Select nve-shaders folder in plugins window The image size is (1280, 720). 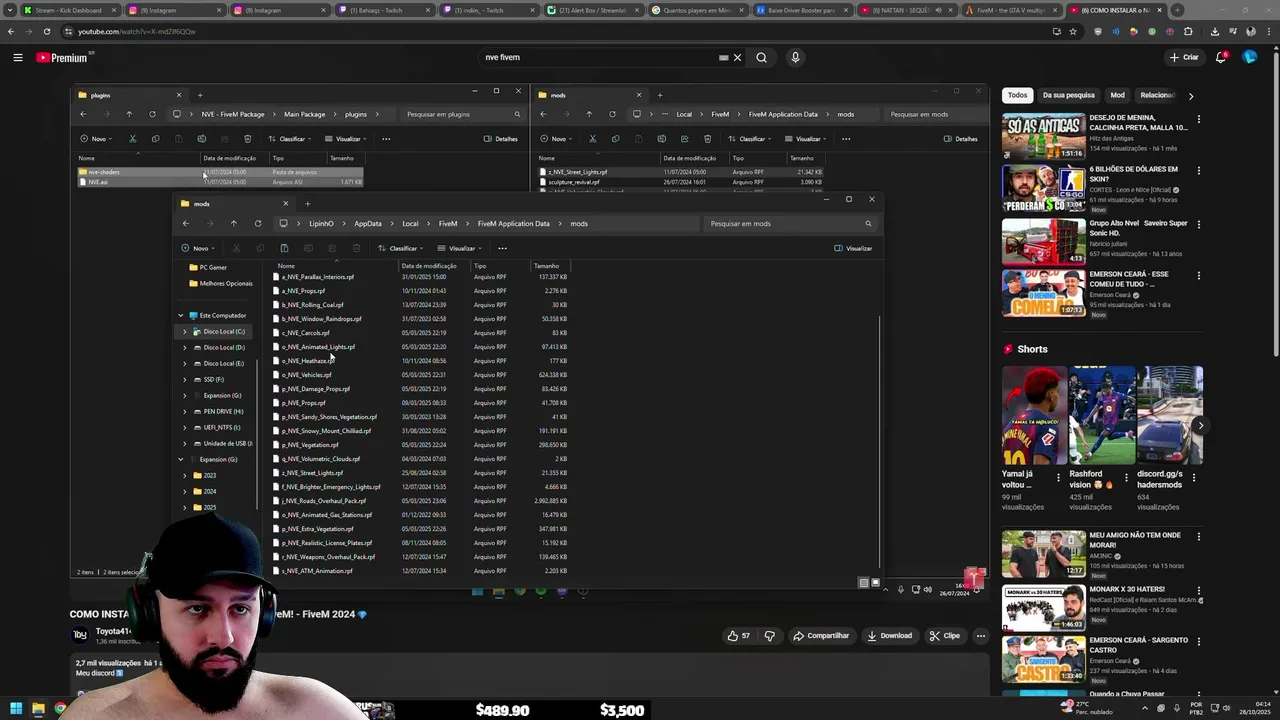pos(220,172)
